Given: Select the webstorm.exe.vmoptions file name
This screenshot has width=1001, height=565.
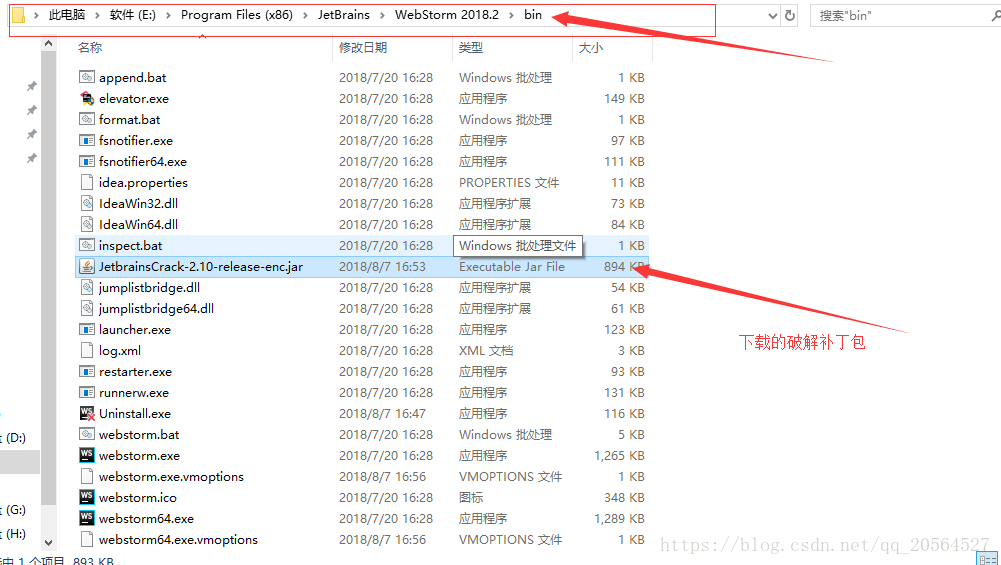Looking at the screenshot, I should click(171, 476).
